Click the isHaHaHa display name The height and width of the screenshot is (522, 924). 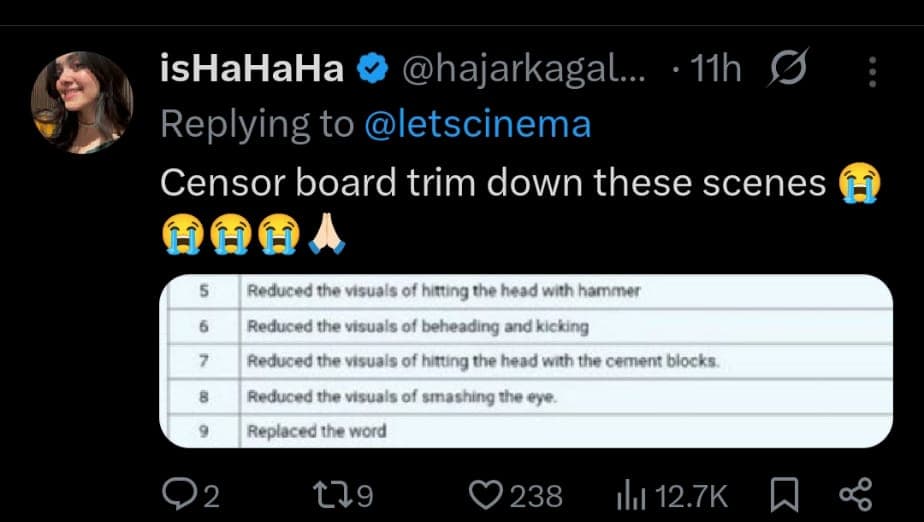(252, 70)
